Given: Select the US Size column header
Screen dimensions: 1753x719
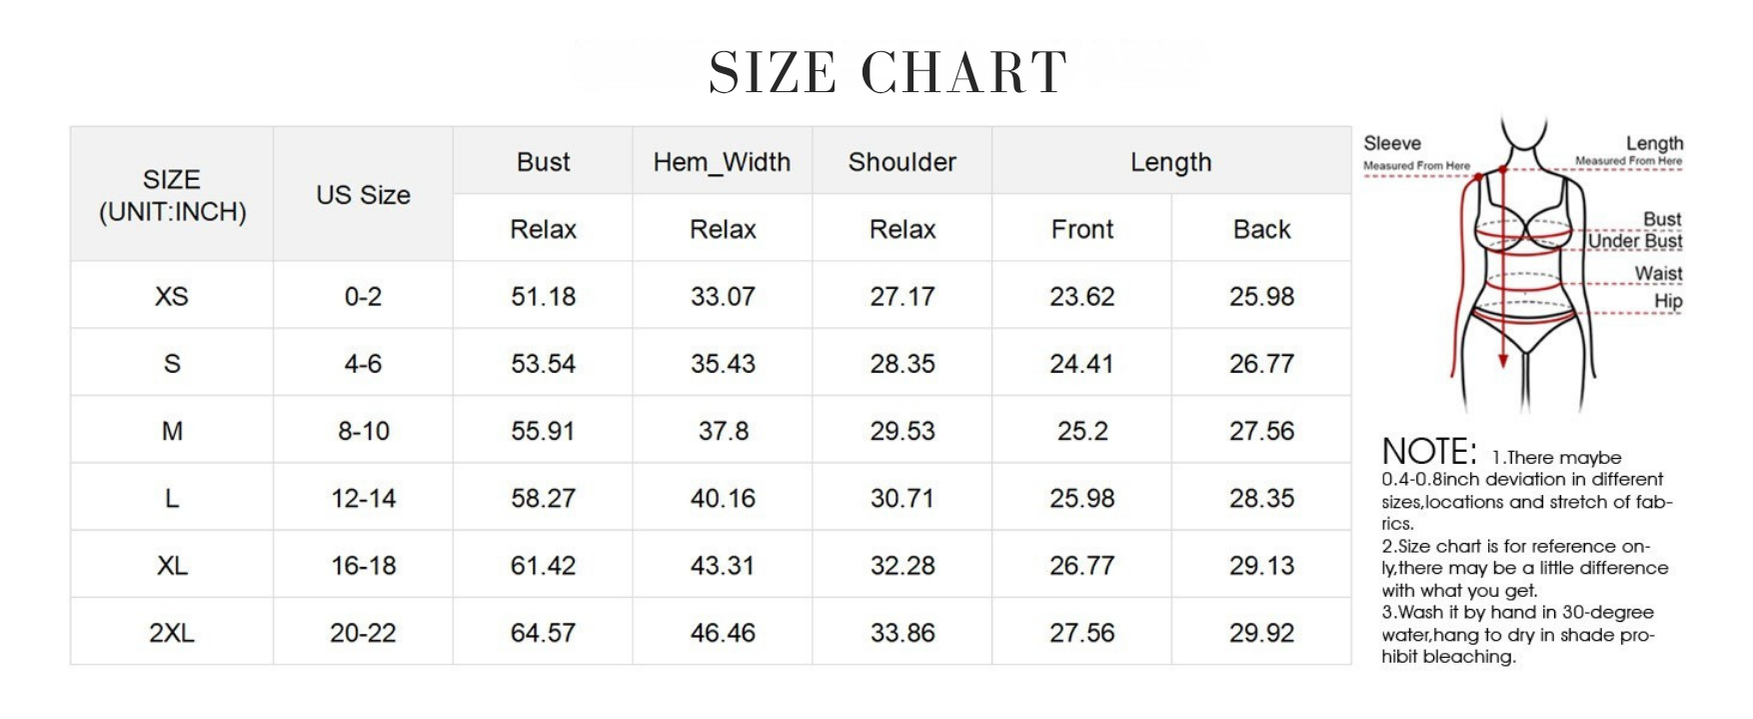Looking at the screenshot, I should 363,195.
